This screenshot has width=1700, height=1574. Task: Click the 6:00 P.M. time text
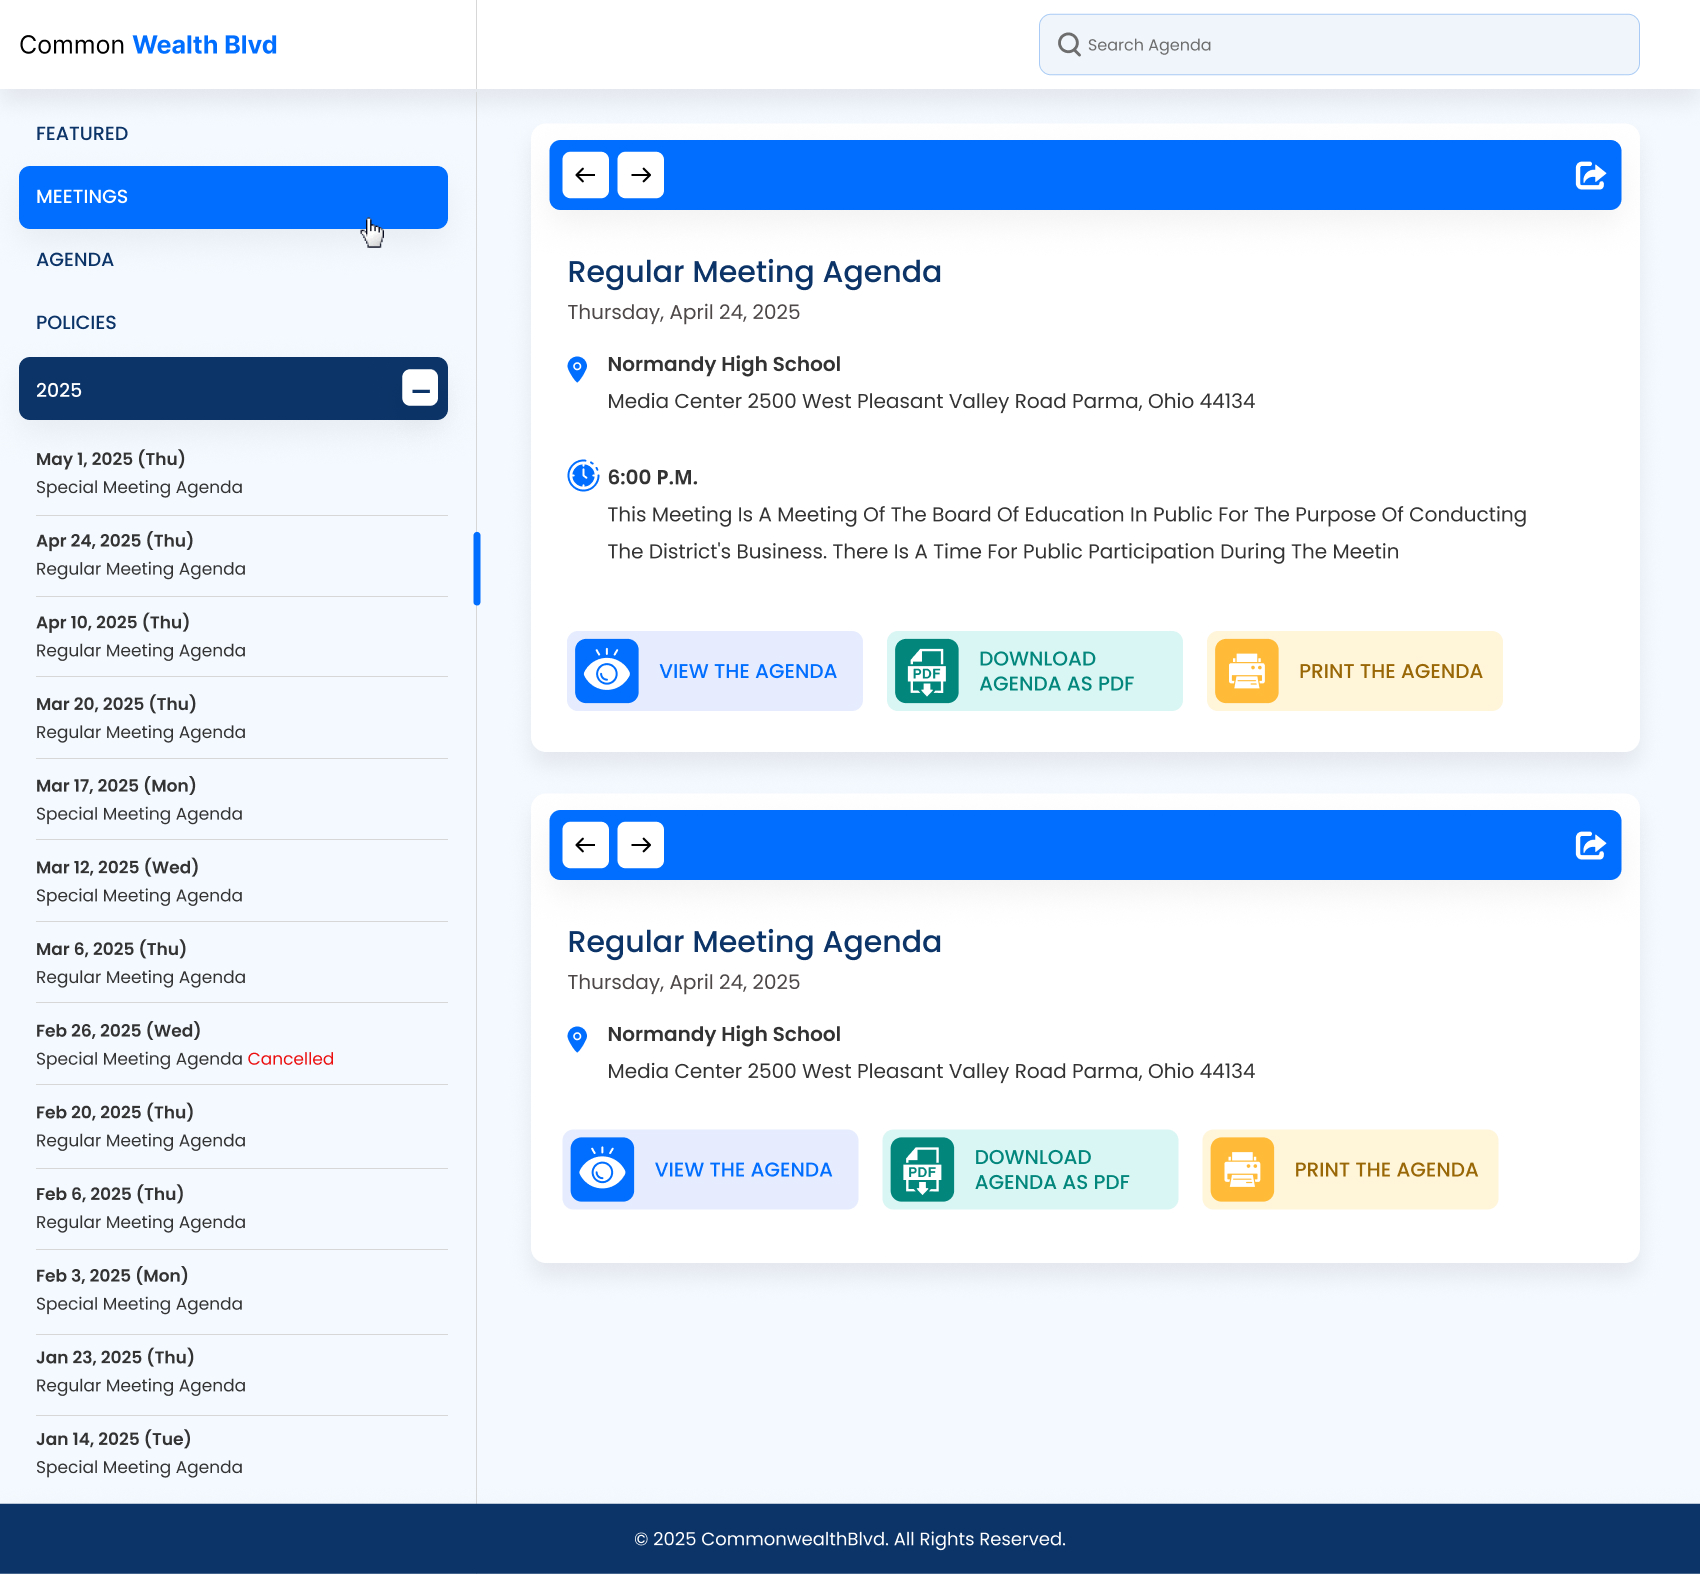652,477
